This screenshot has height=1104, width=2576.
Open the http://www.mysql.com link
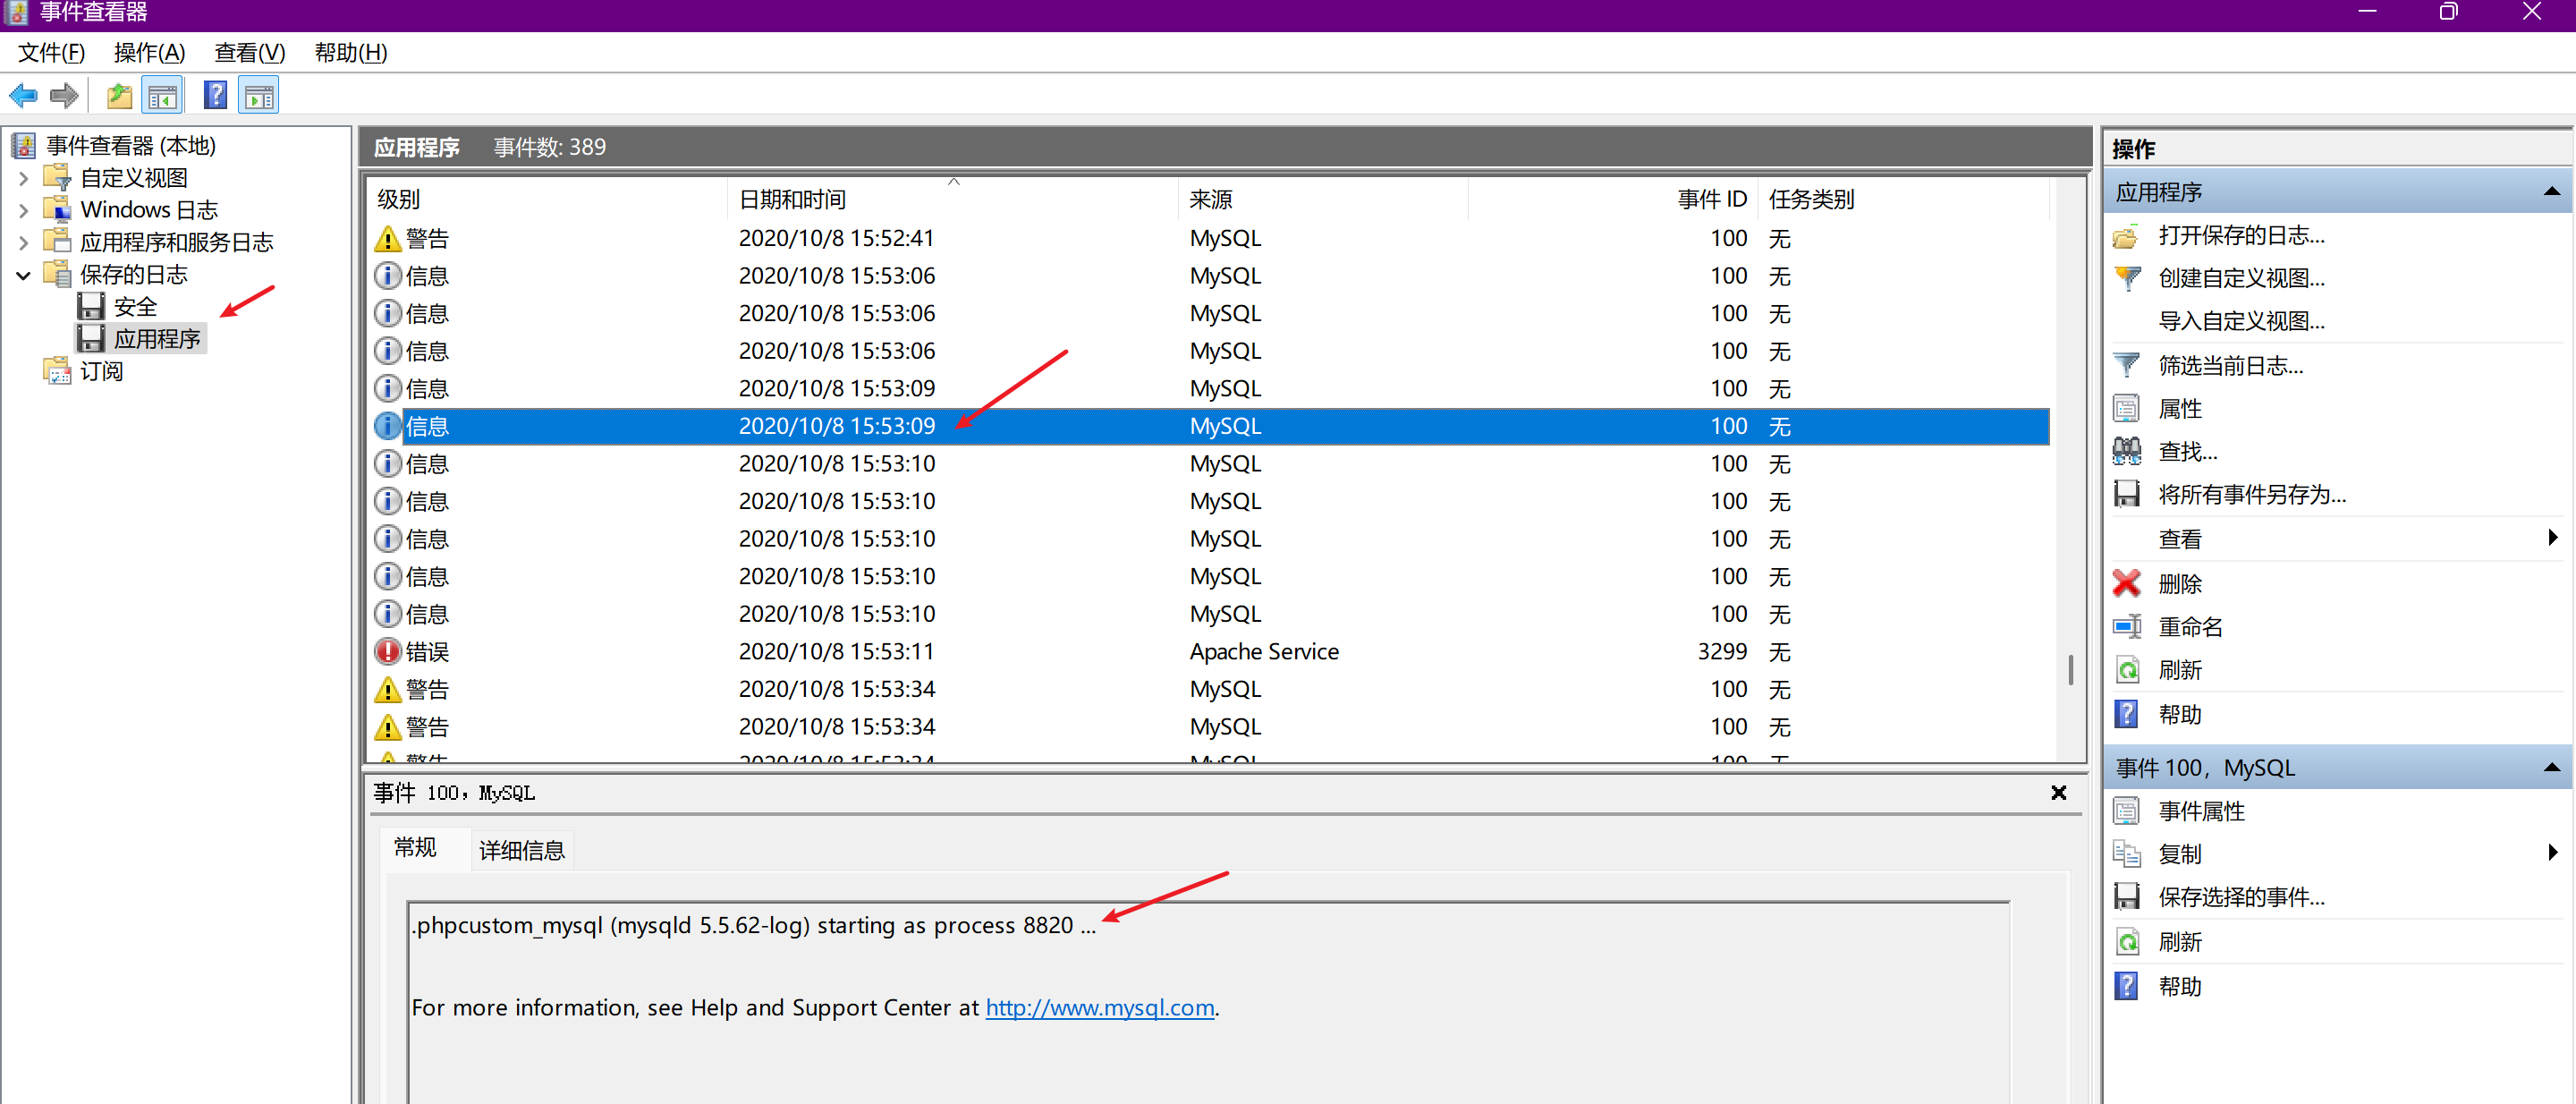click(1099, 1008)
